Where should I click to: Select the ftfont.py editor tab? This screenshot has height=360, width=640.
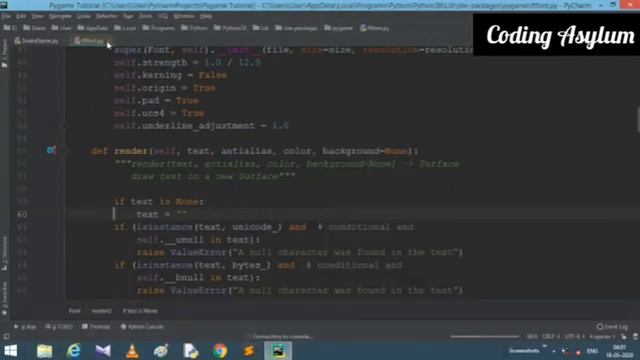tap(91, 41)
